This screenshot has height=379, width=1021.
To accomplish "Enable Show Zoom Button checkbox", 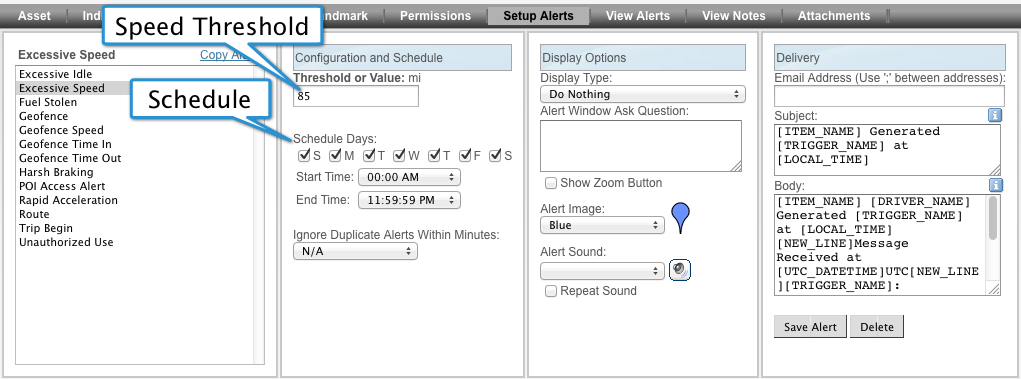I will click(x=551, y=183).
